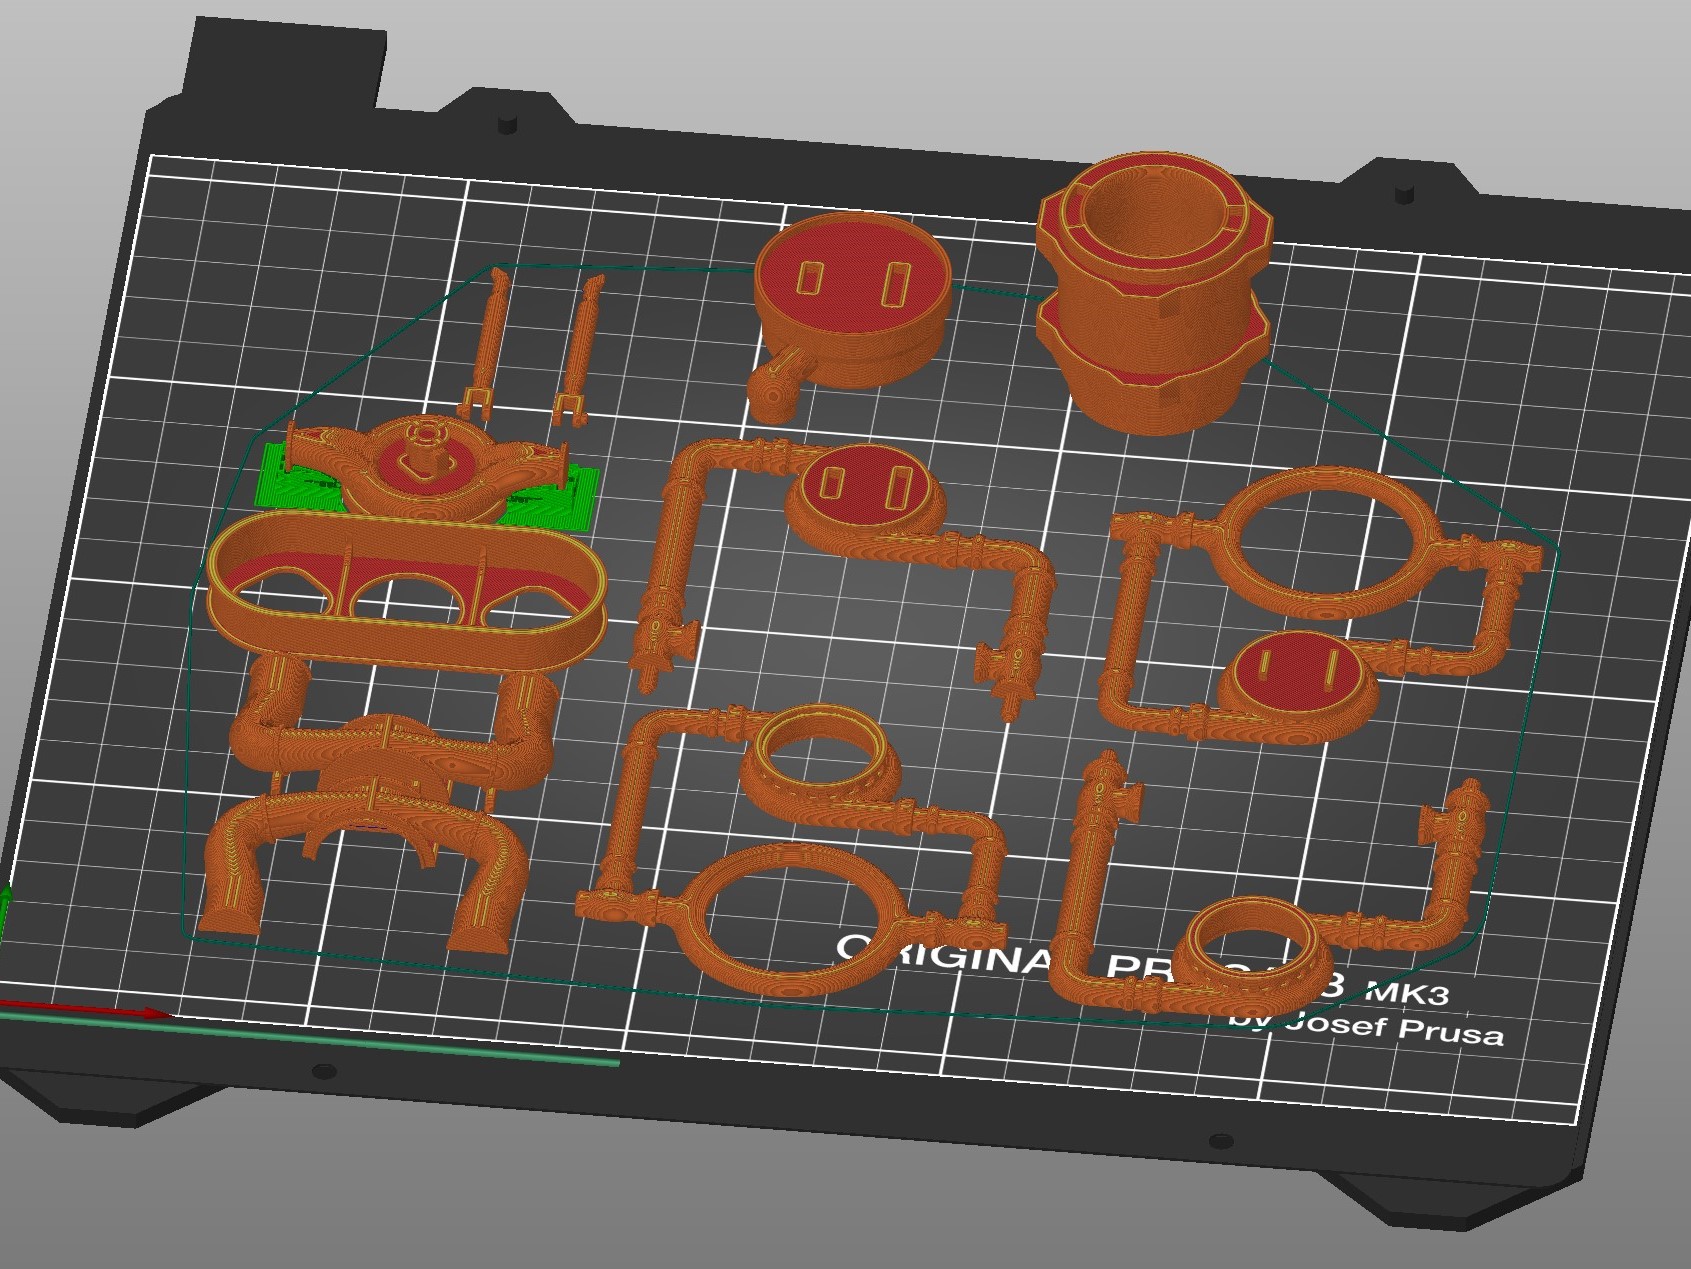The width and height of the screenshot is (1691, 1269).
Task: Click the large flat ring at bottom center
Action: [x=790, y=915]
